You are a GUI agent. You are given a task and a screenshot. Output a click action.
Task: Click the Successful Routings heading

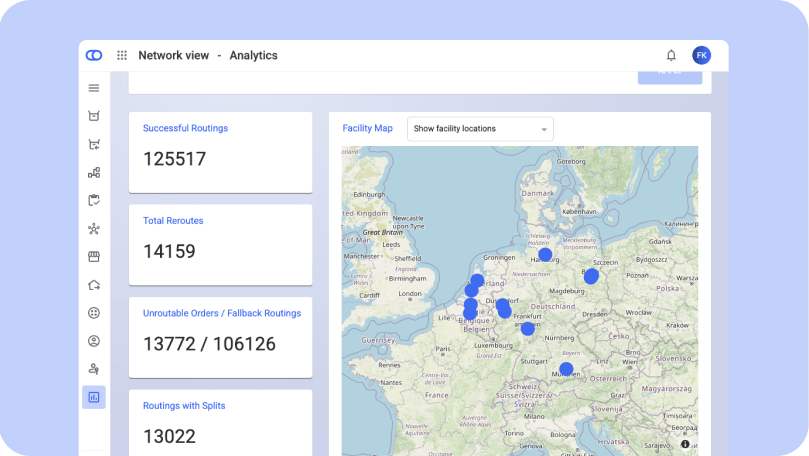(185, 128)
